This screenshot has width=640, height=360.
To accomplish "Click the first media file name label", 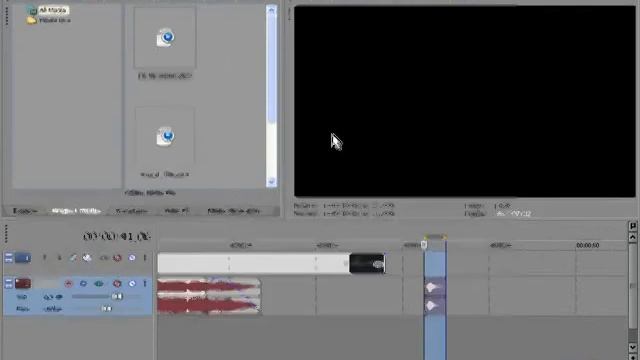I will click(x=165, y=76).
